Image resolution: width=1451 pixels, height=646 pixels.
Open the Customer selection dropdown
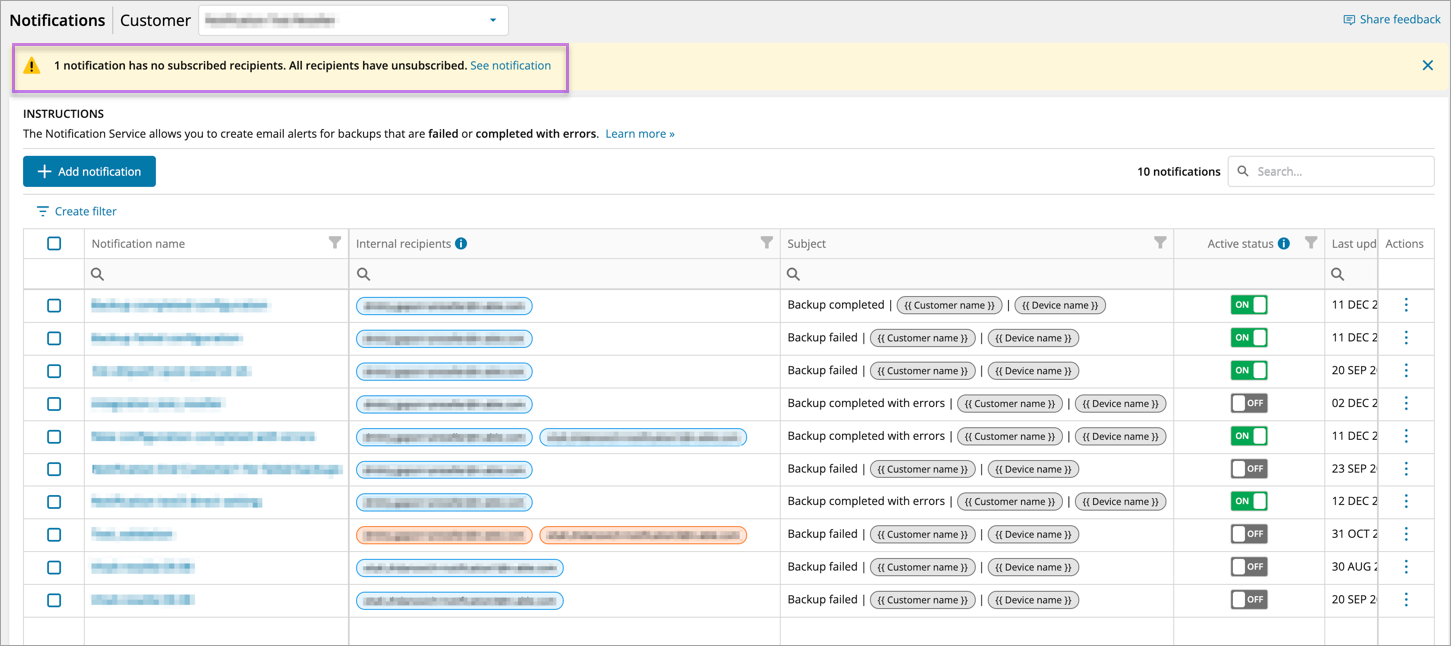(353, 20)
